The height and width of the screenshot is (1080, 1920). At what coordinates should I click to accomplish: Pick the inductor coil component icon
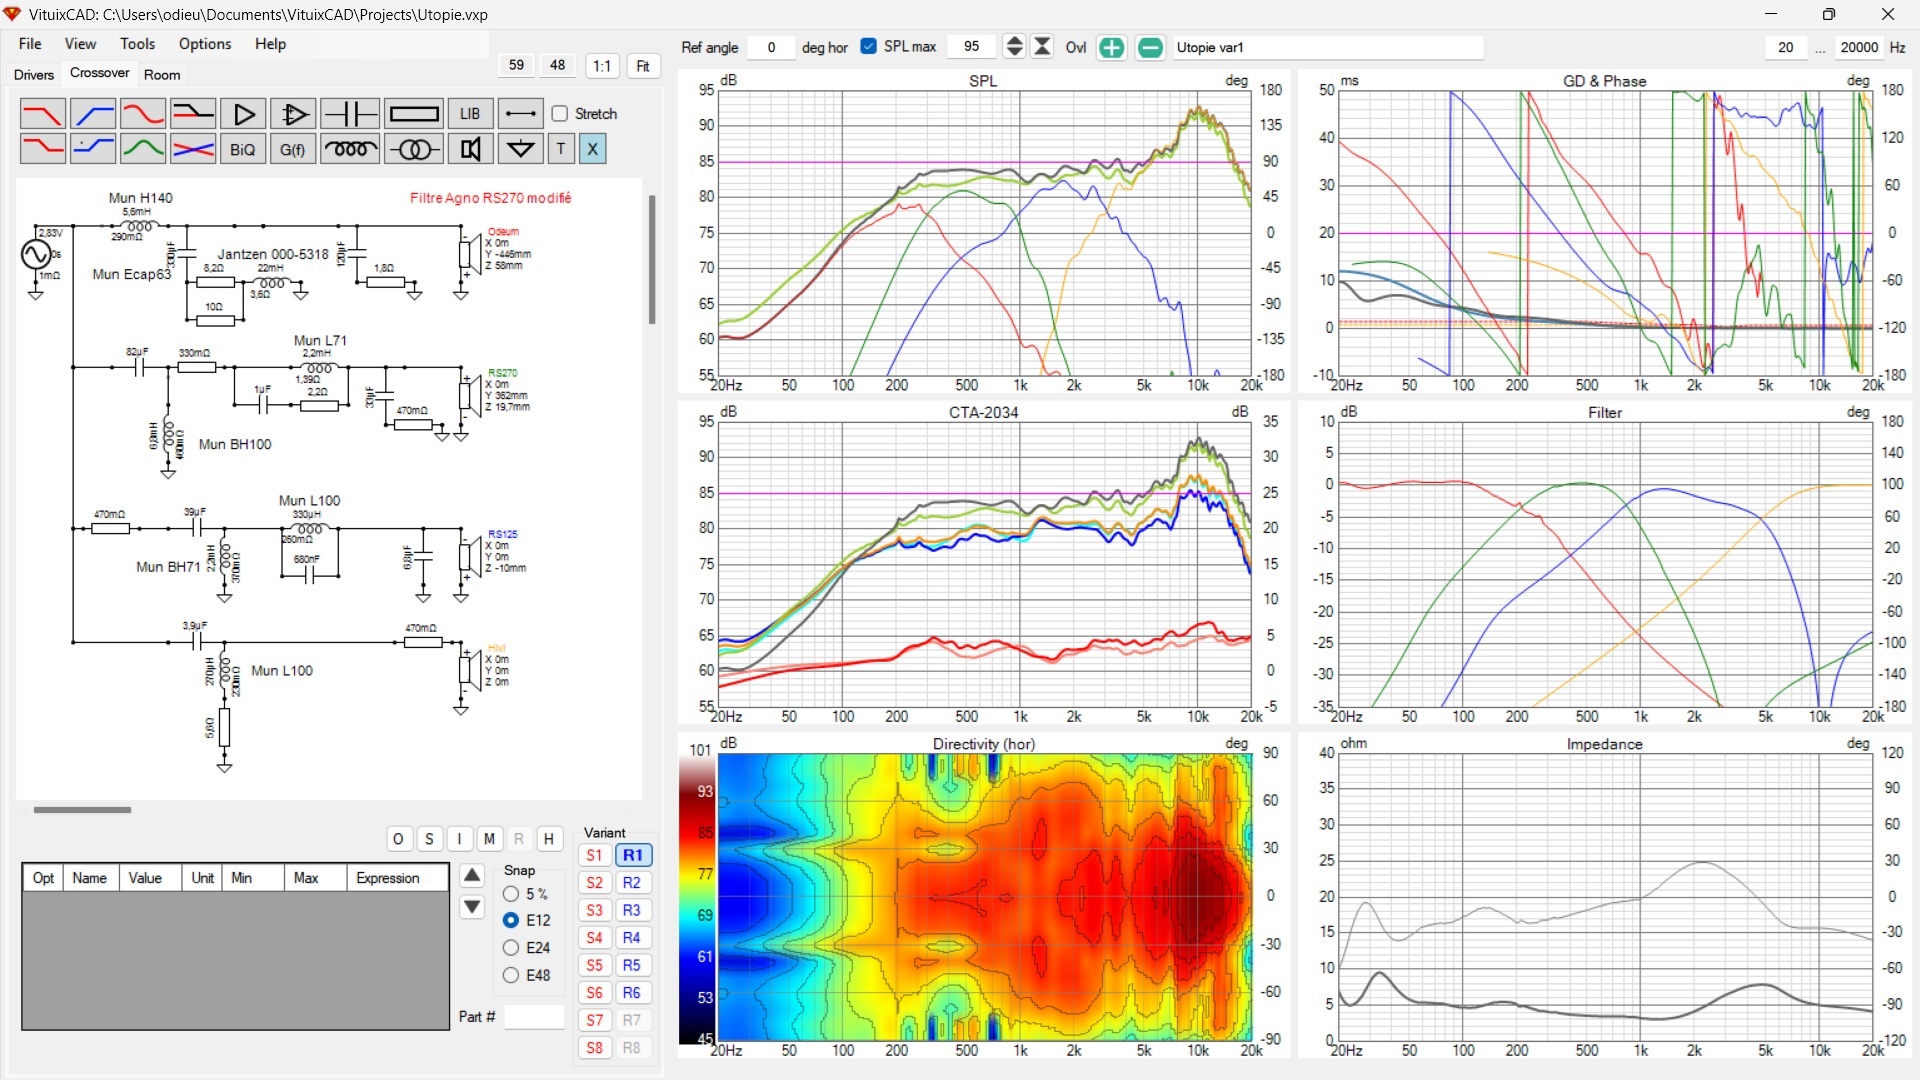coord(350,149)
